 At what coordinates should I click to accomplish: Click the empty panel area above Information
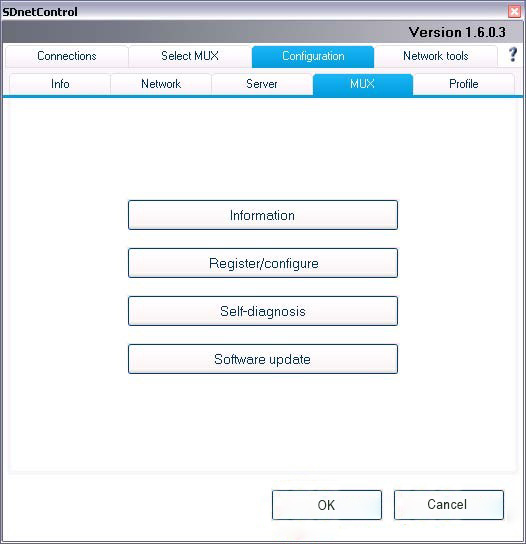[263, 149]
